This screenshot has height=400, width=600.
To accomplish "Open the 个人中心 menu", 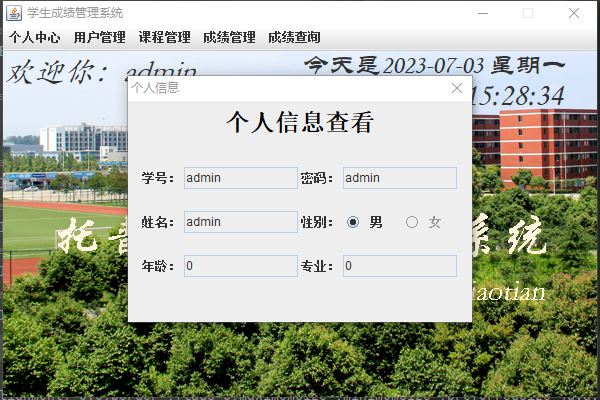I will pyautogui.click(x=34, y=37).
